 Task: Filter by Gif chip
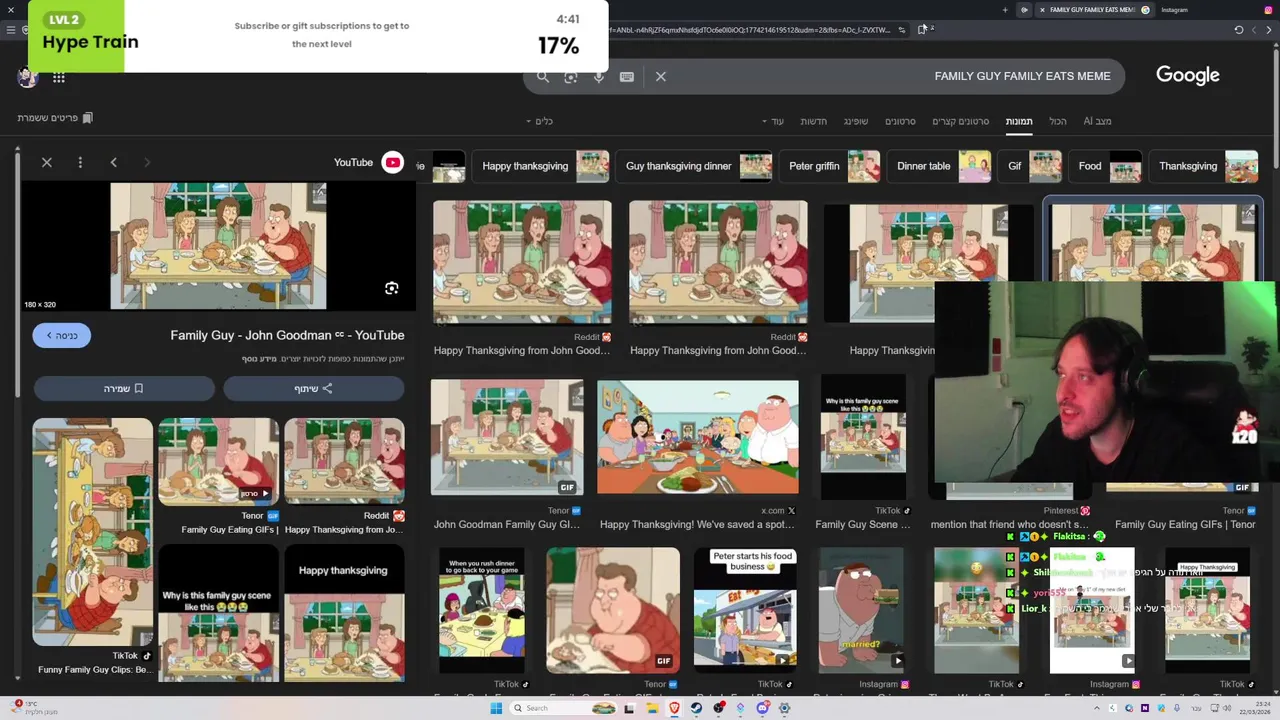[x=1032, y=166]
